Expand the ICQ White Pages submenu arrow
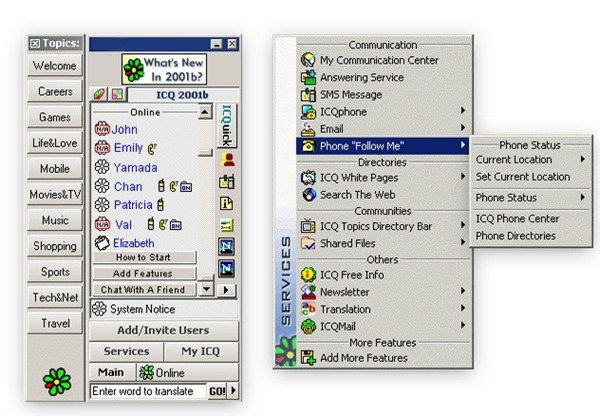The height and width of the screenshot is (416, 600). click(x=463, y=176)
